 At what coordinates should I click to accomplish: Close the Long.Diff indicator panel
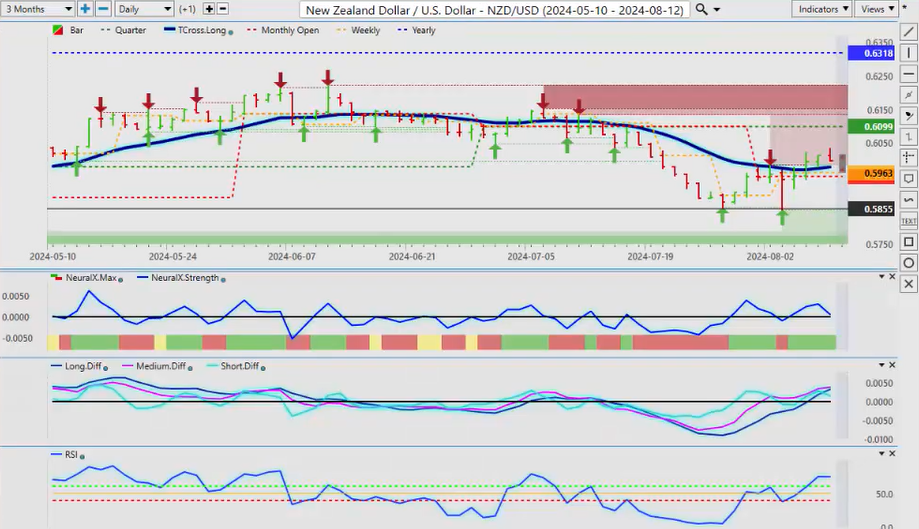pos(893,366)
